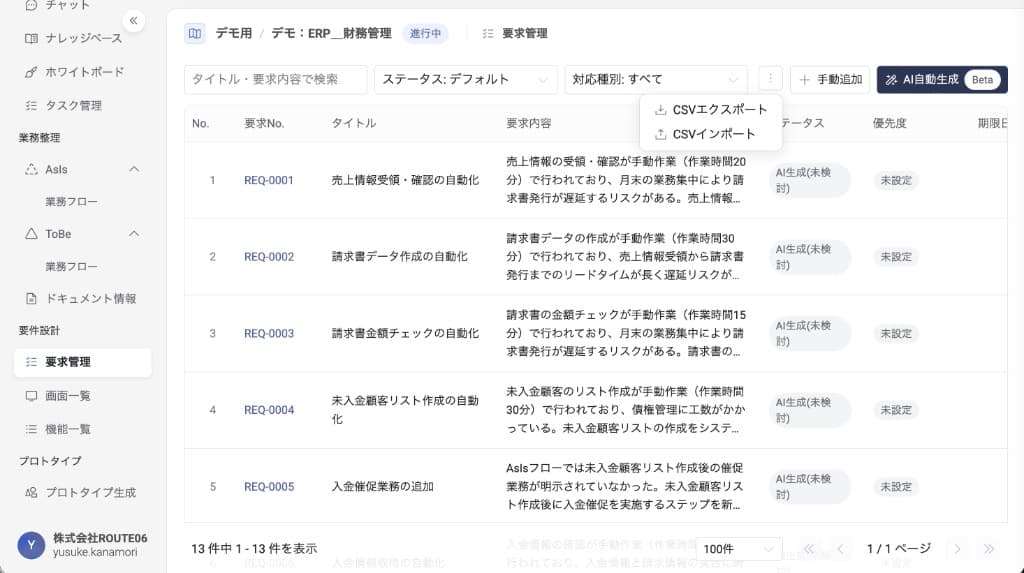This screenshot has height=573, width=1024.
Task: Open requirement REQ-0002
Action: click(x=269, y=257)
